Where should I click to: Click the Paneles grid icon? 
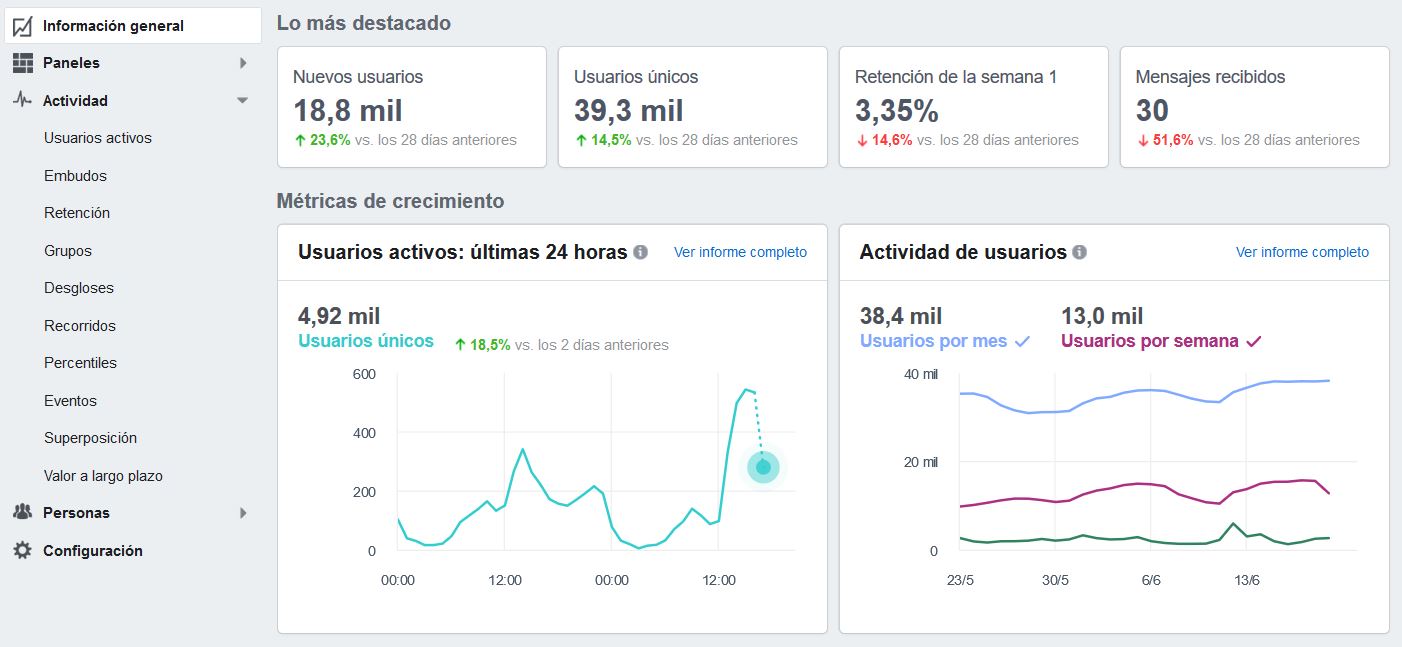pos(22,63)
